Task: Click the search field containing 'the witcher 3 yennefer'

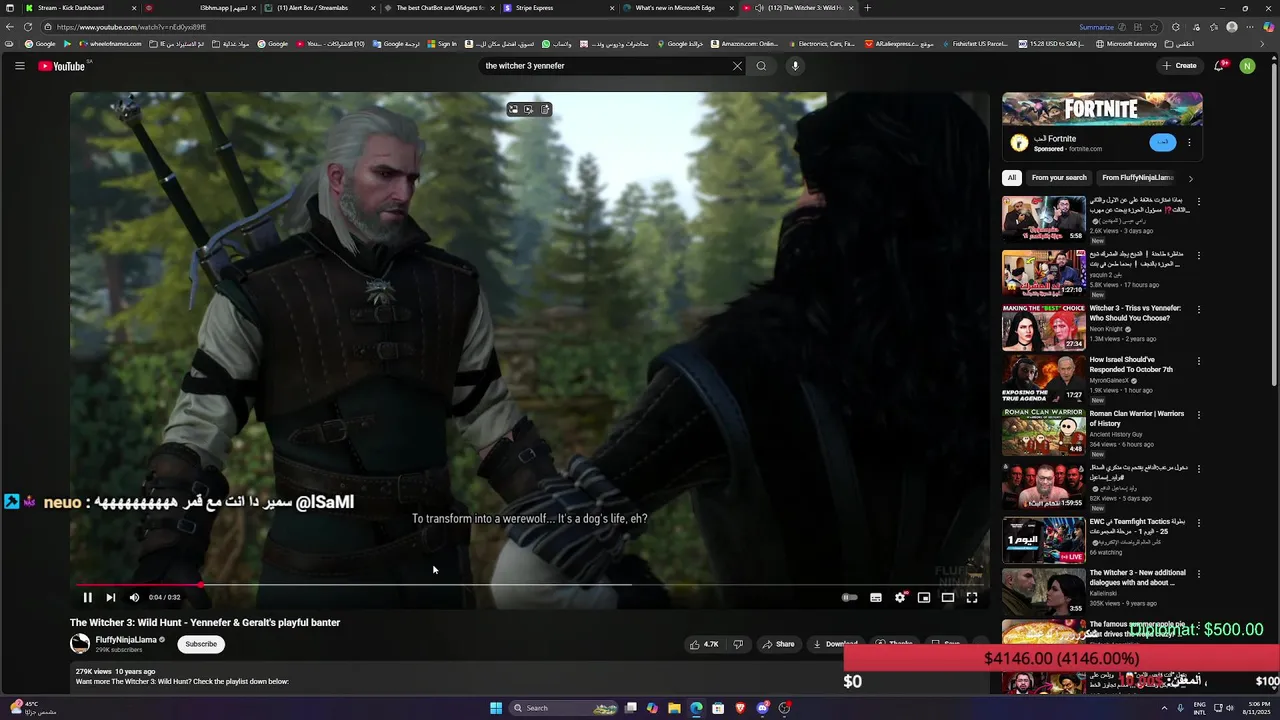Action: click(603, 66)
